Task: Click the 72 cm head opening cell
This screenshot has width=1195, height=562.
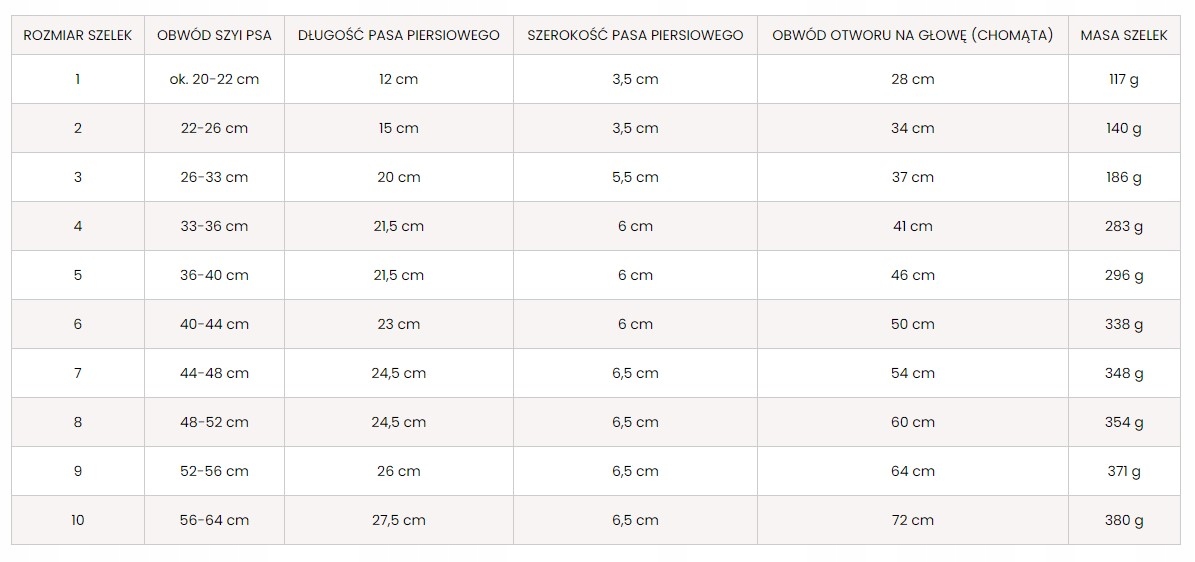Action: (912, 520)
